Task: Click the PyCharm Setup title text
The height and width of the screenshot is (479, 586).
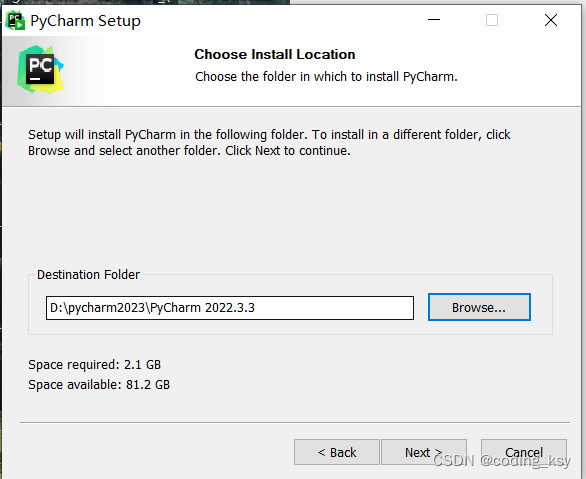Action: [x=85, y=21]
